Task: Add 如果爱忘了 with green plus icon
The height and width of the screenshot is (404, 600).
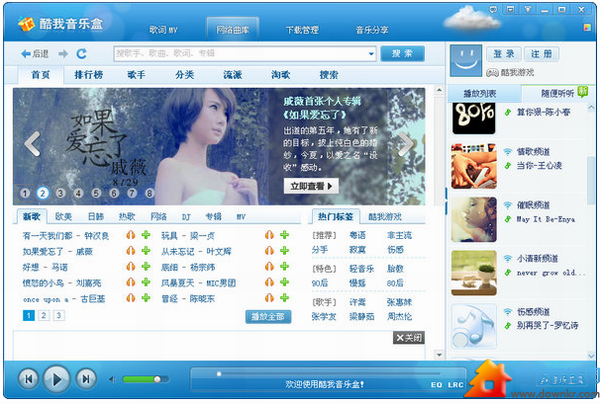Action: pos(146,251)
